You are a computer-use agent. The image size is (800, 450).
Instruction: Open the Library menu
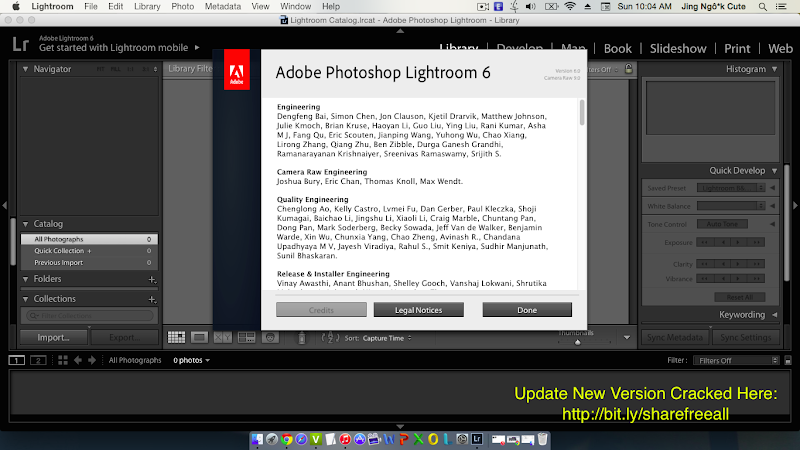coord(147,7)
